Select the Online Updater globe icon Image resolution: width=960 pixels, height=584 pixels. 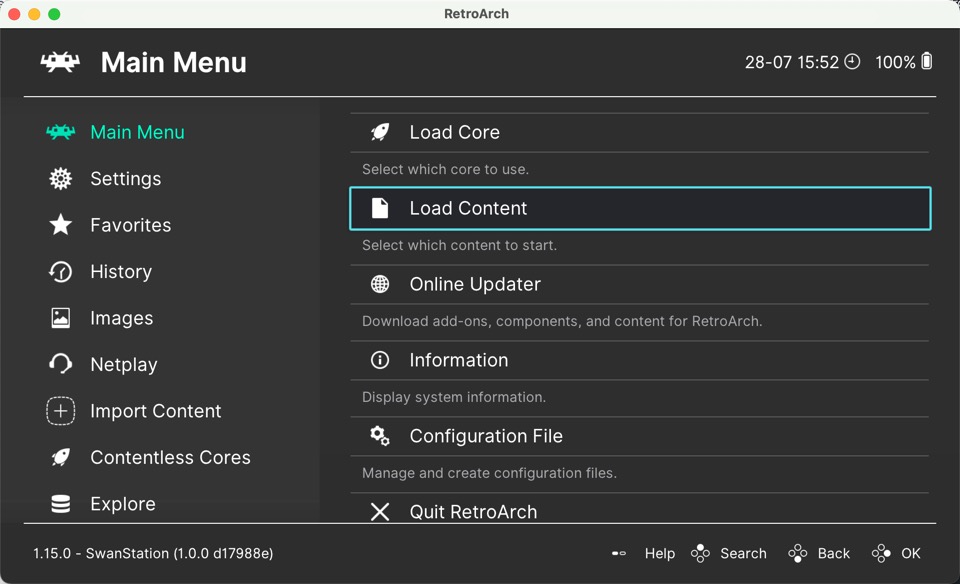pos(379,283)
